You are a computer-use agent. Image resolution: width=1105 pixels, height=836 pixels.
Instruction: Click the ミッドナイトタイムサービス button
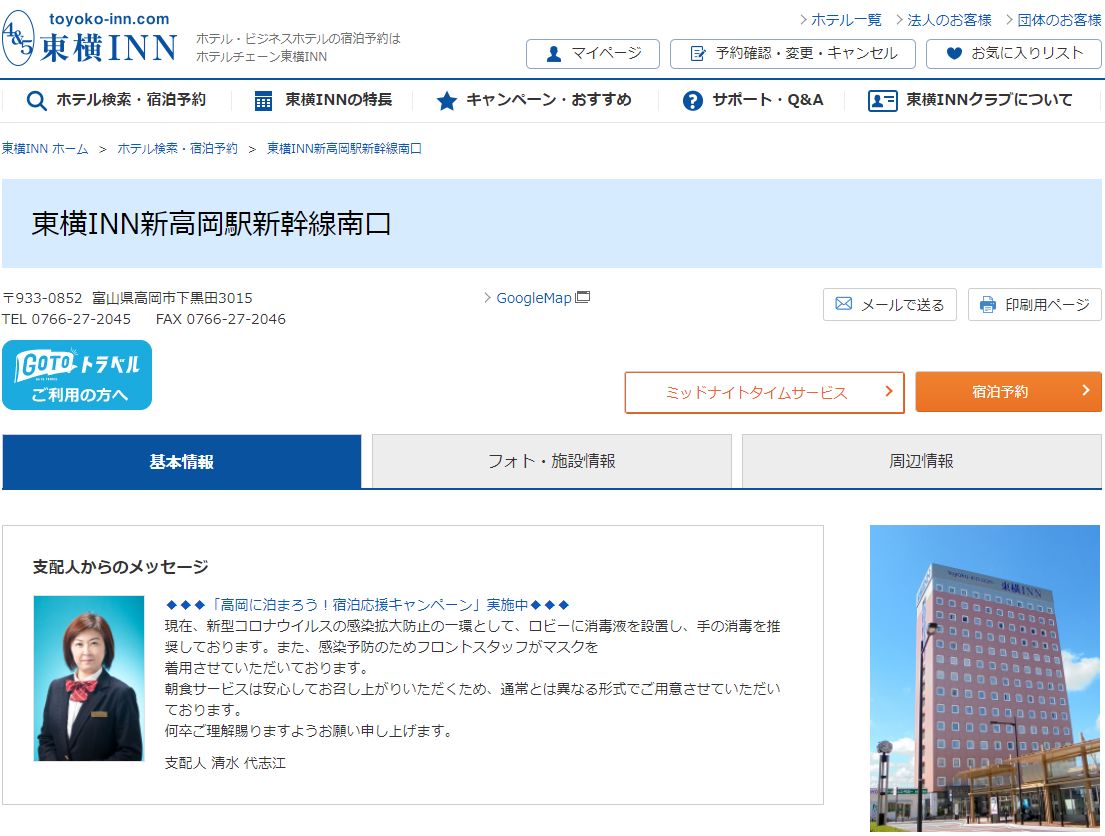pos(765,392)
